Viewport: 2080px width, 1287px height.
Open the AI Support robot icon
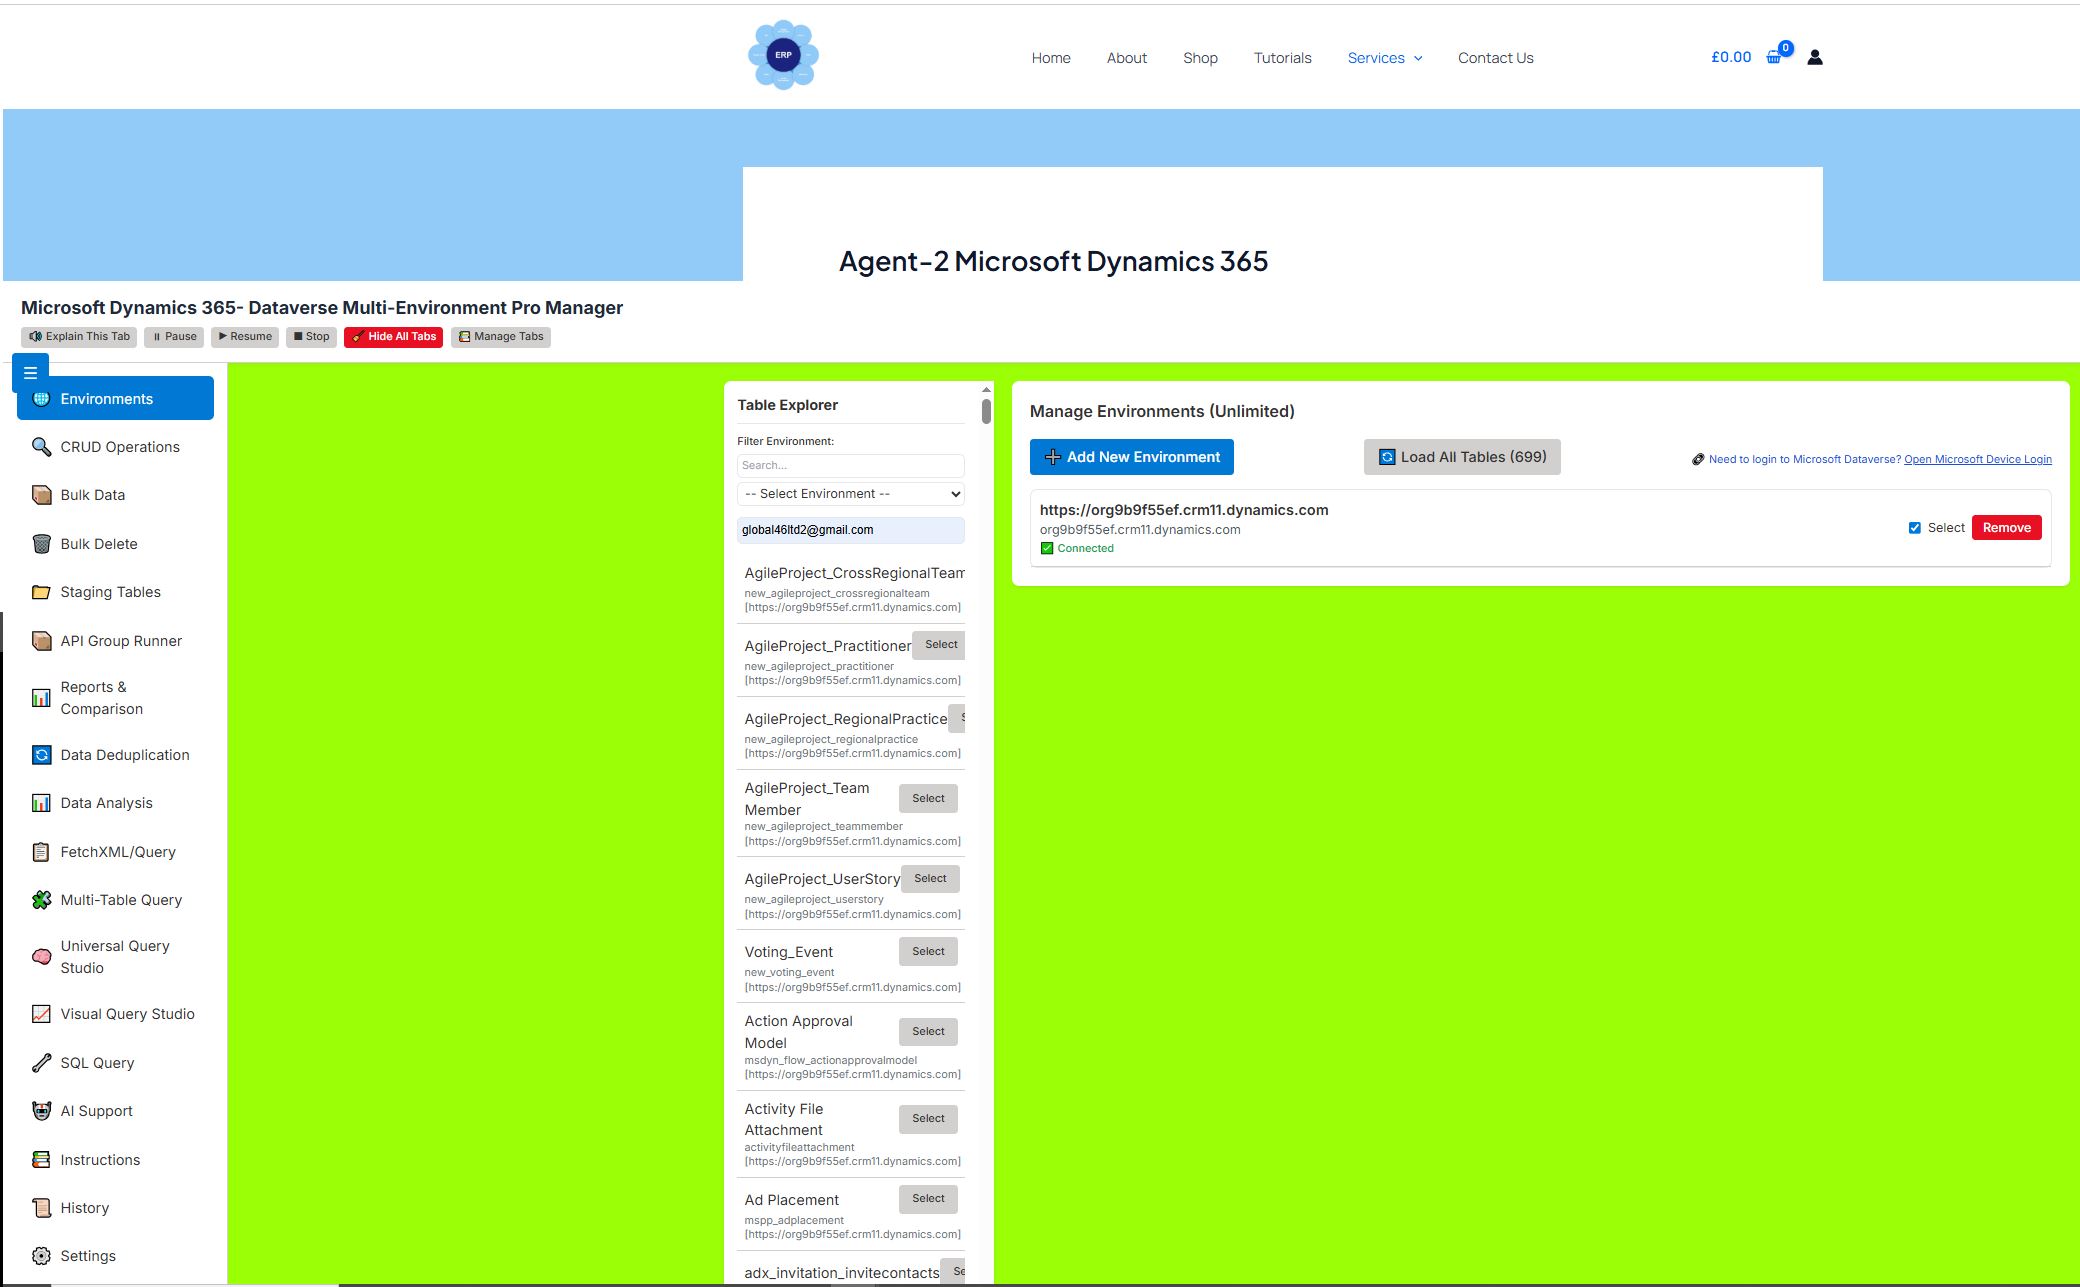[x=41, y=1110]
